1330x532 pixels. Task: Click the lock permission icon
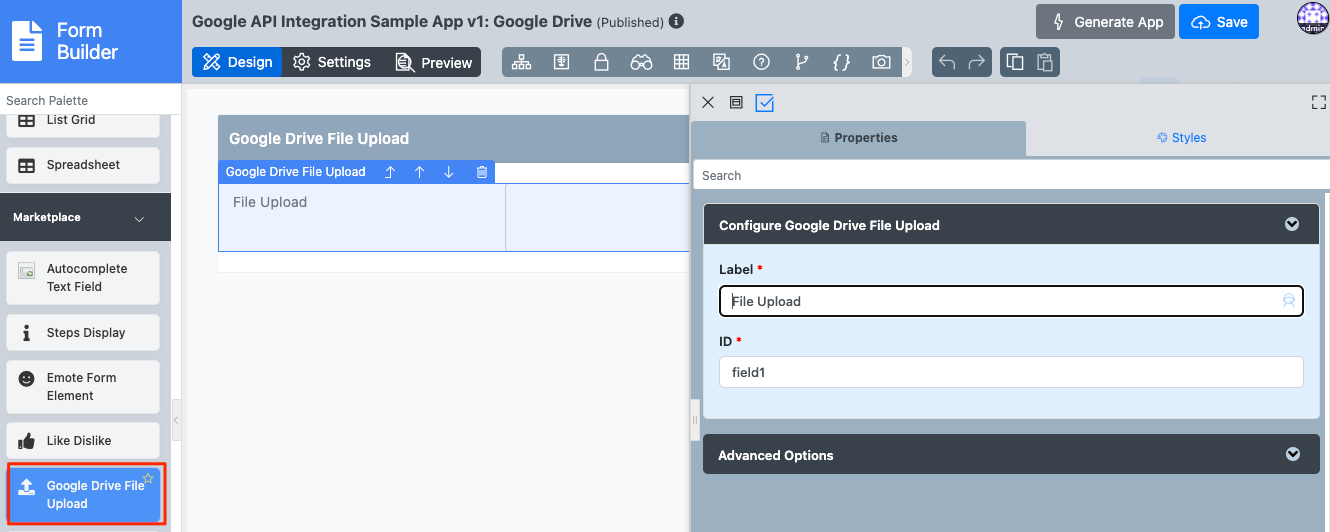click(601, 62)
